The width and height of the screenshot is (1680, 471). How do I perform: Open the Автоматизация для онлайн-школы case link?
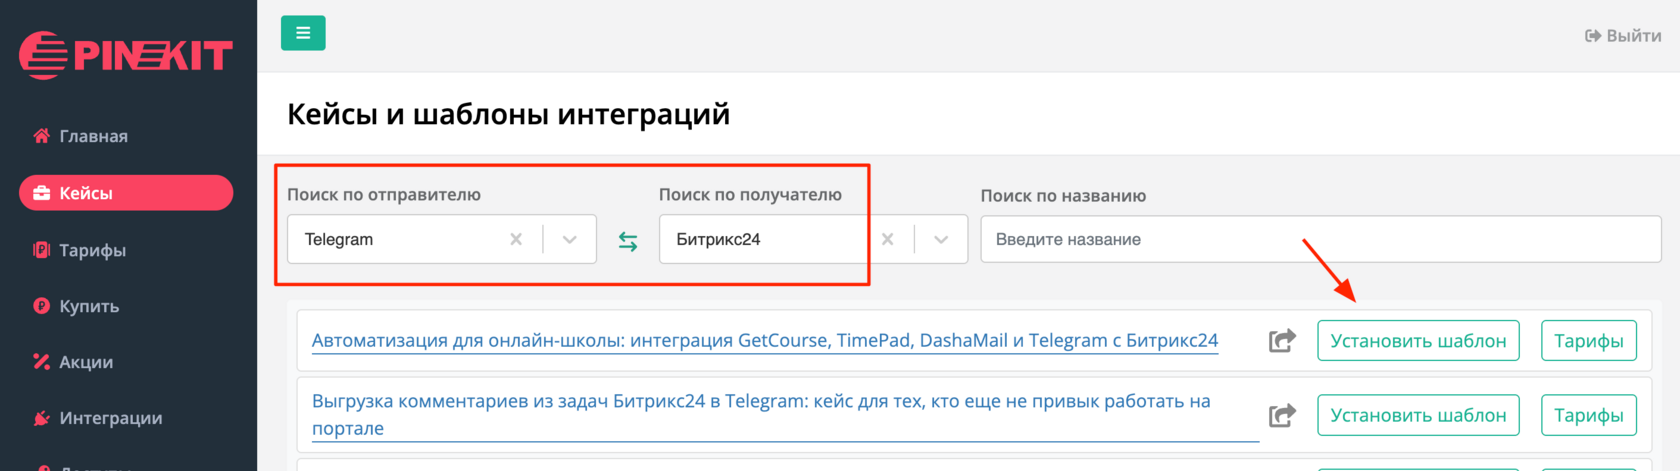coord(765,340)
